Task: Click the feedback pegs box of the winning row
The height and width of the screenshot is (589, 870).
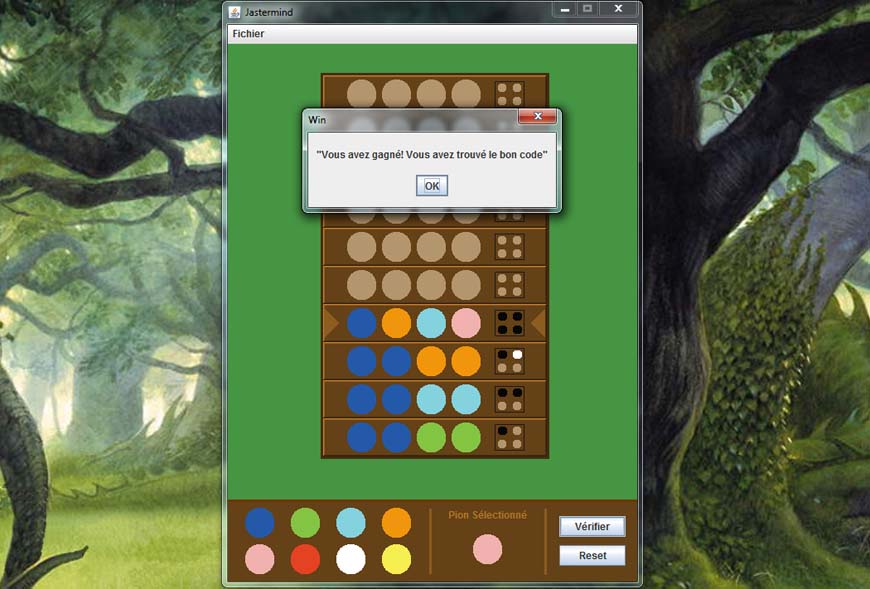Action: coord(509,323)
